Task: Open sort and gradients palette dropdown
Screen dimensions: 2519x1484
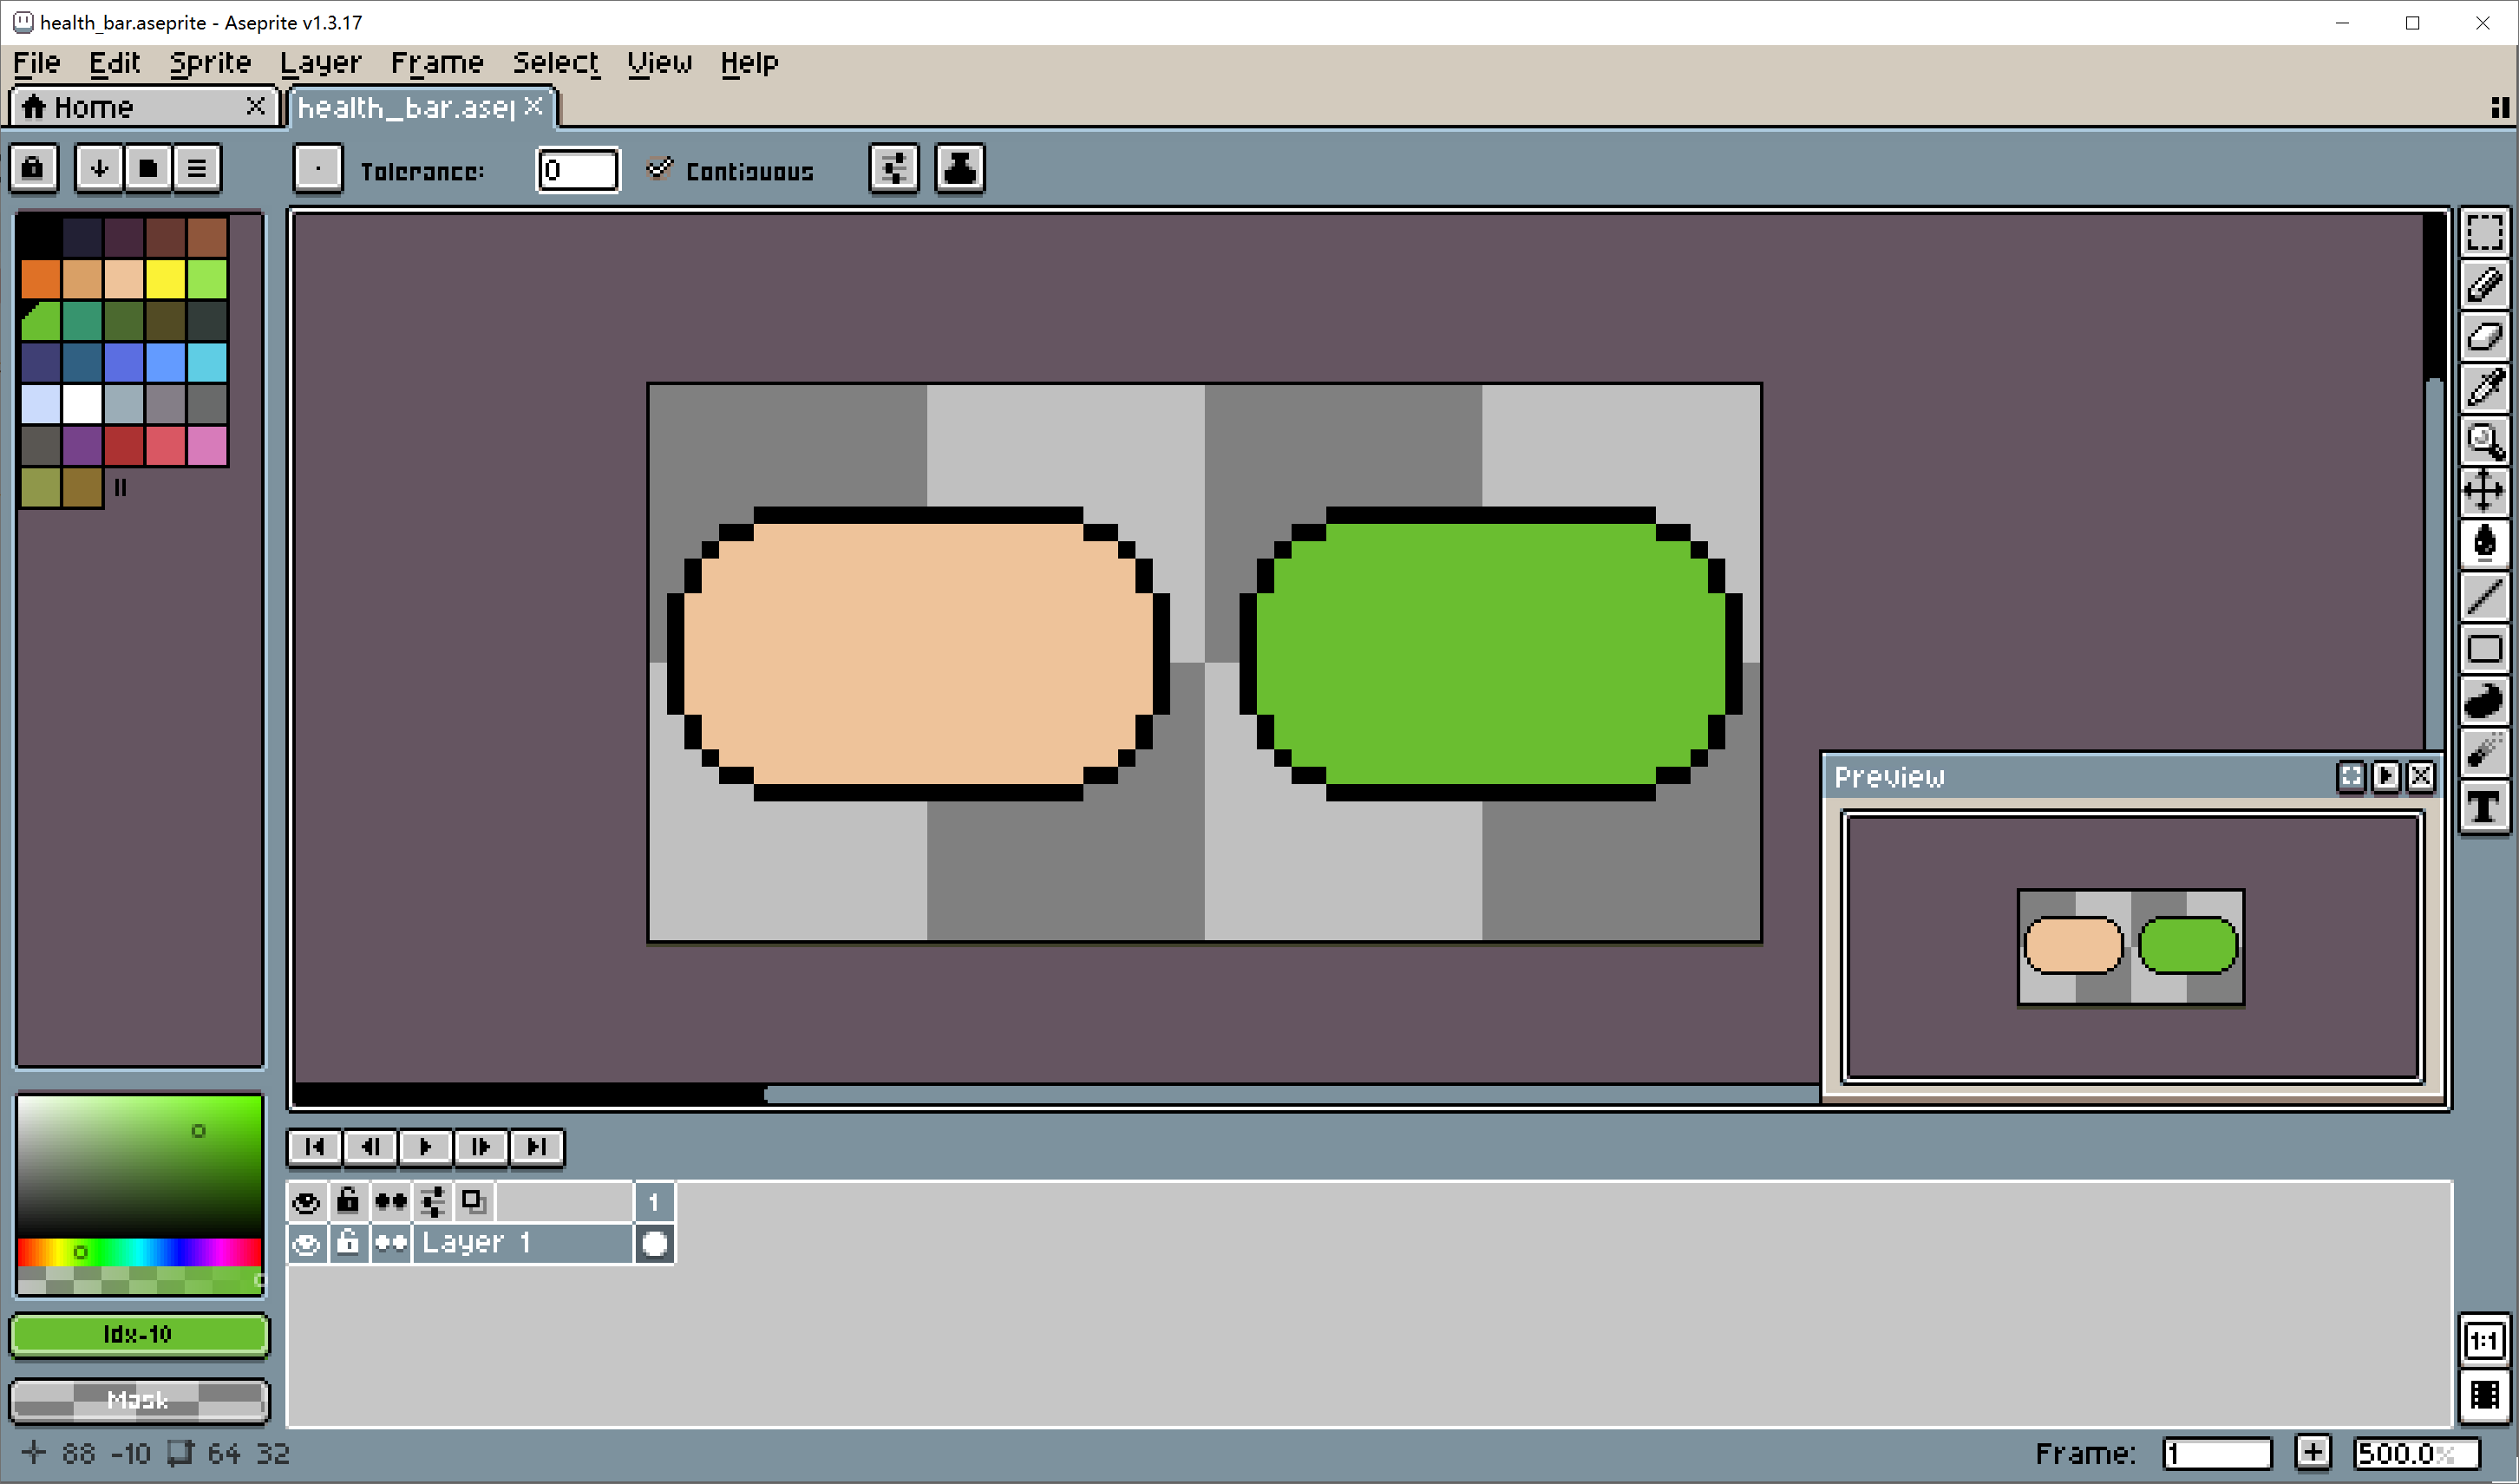Action: click(x=99, y=168)
